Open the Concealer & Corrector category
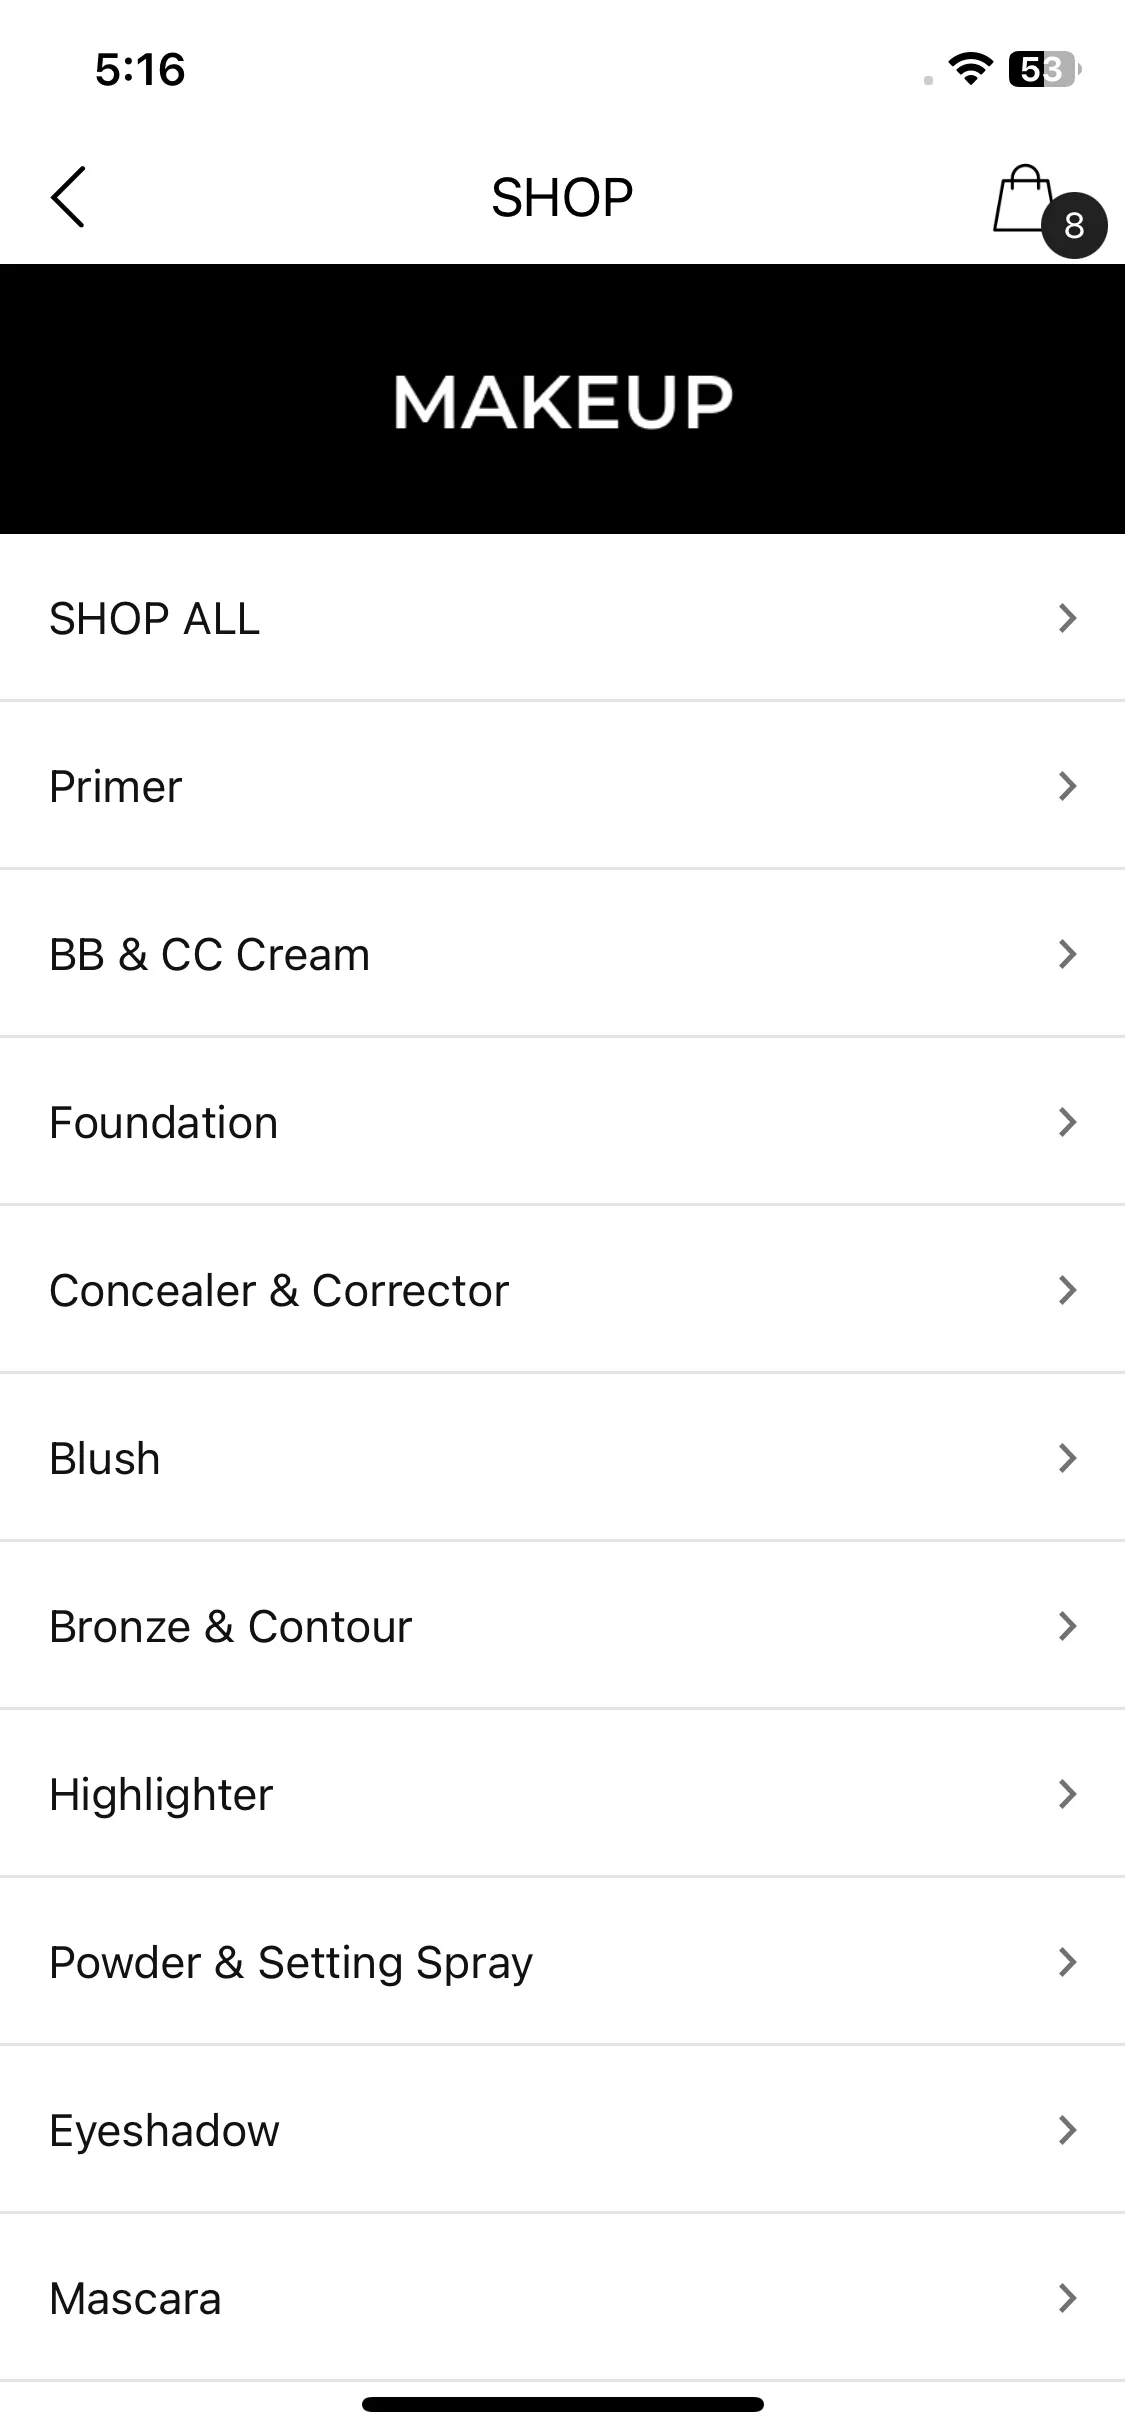This screenshot has width=1125, height=2436. point(562,1290)
